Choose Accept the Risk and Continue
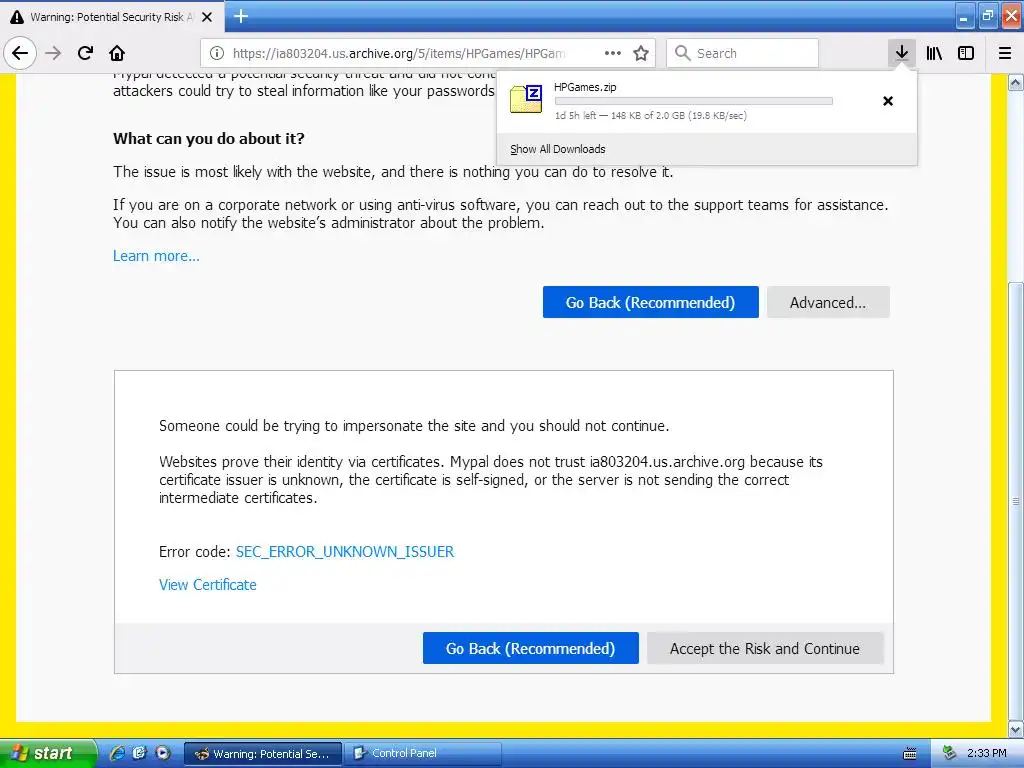Viewport: 1024px width, 768px height. pyautogui.click(x=765, y=648)
